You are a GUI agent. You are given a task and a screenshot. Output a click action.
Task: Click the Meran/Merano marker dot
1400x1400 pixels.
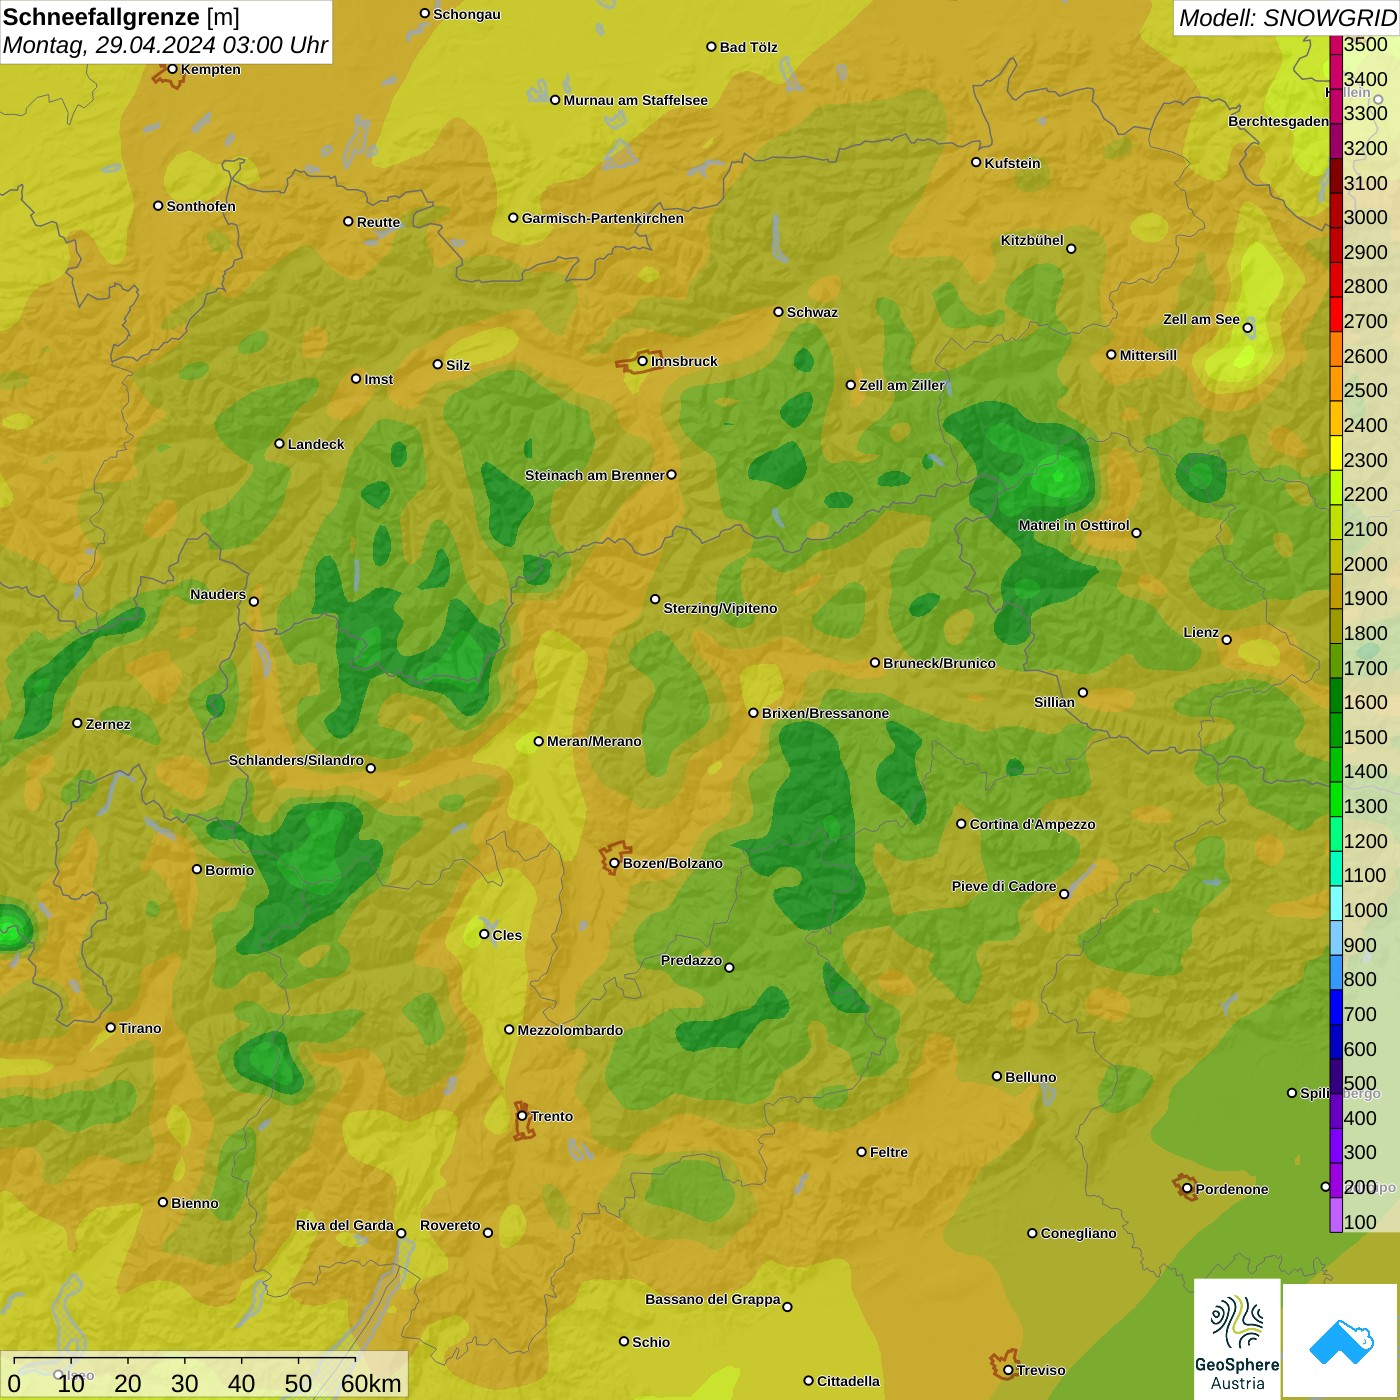coord(538,741)
